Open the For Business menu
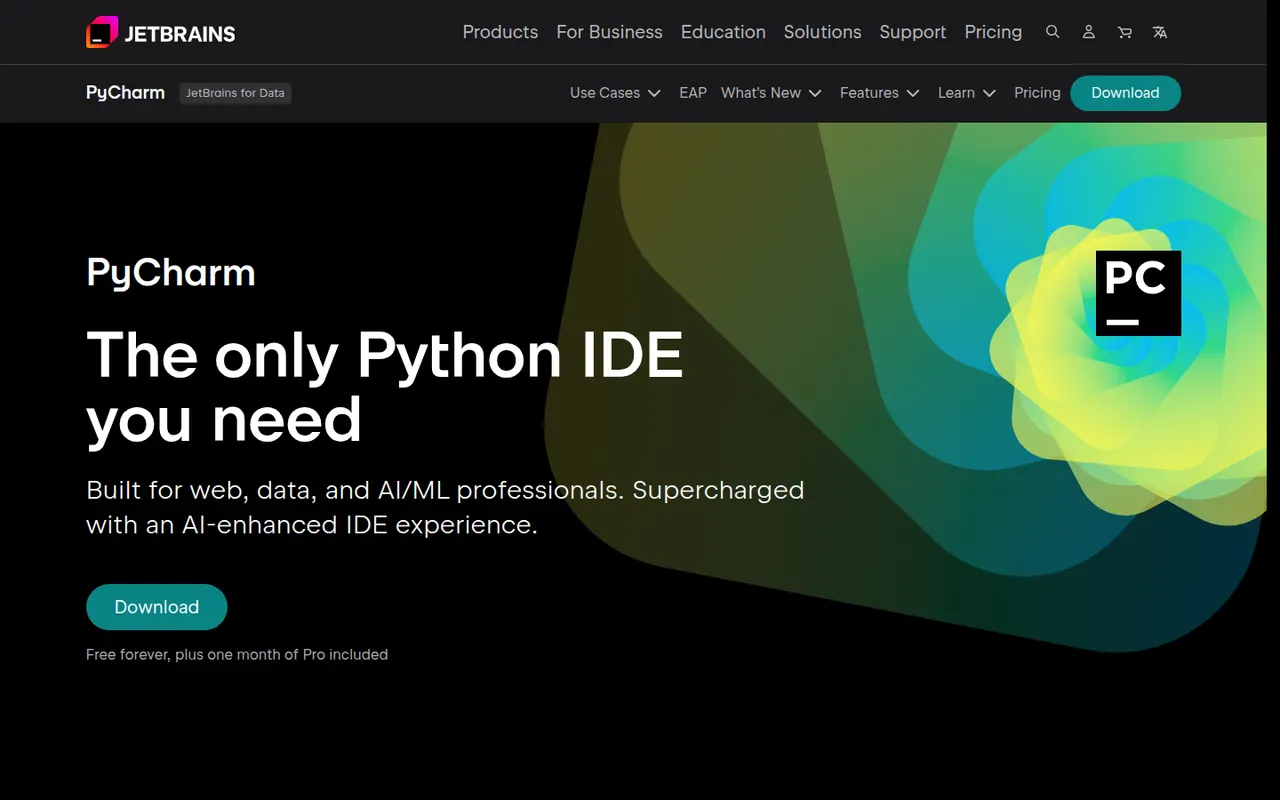The width and height of the screenshot is (1280, 800). point(609,32)
